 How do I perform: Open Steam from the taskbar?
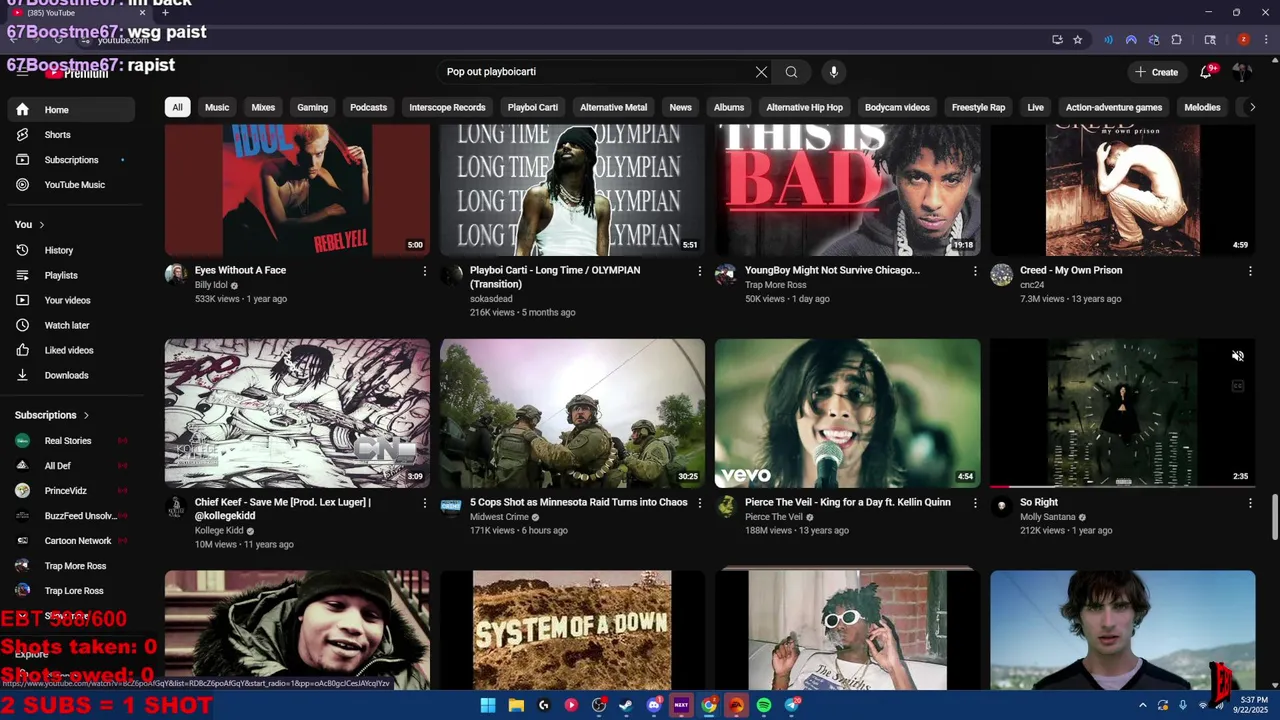[x=626, y=705]
